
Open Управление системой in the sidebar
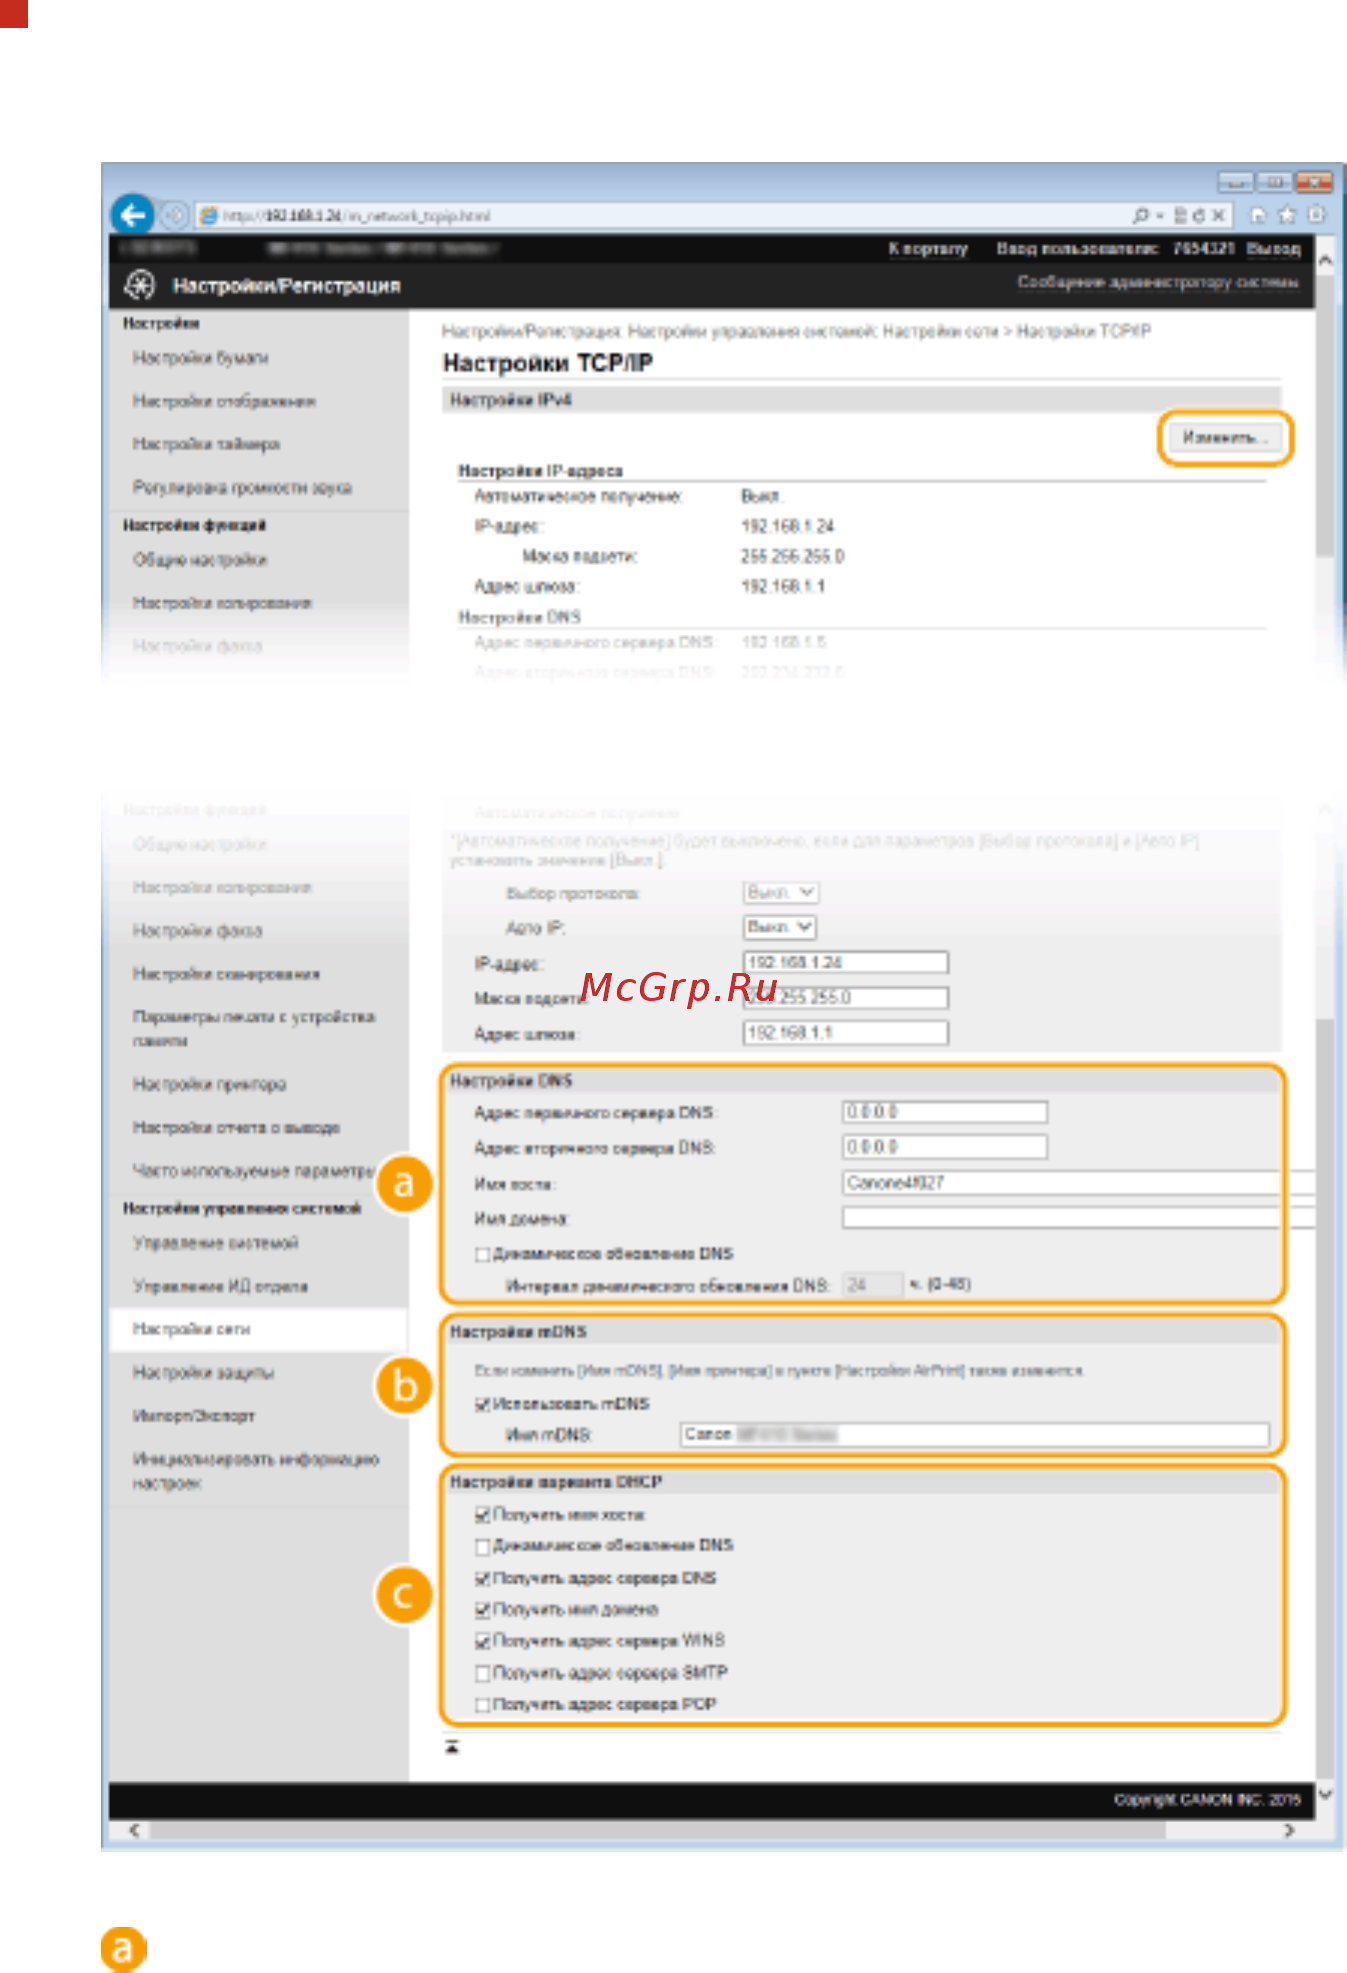[x=215, y=1243]
